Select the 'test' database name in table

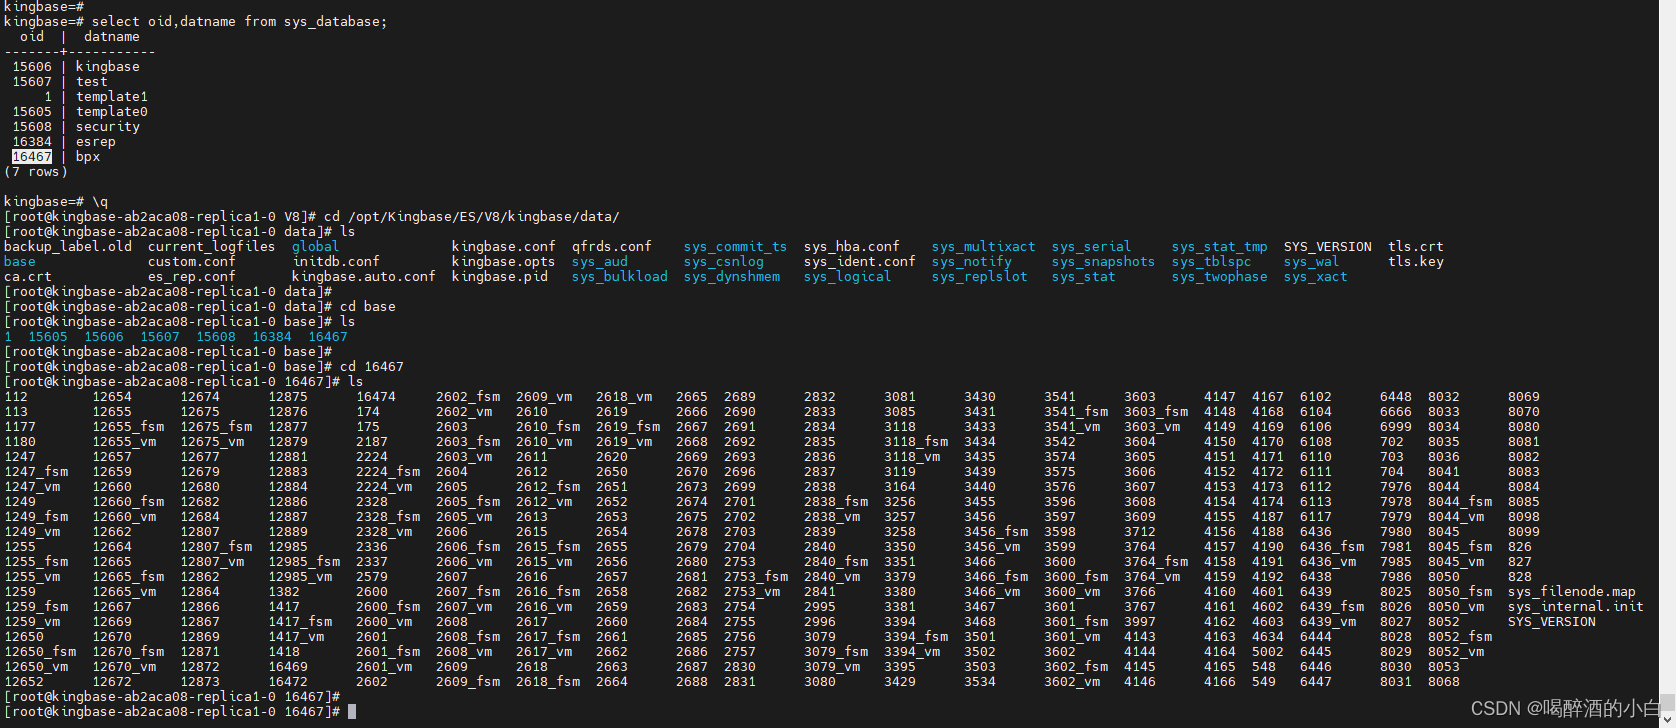pos(92,82)
